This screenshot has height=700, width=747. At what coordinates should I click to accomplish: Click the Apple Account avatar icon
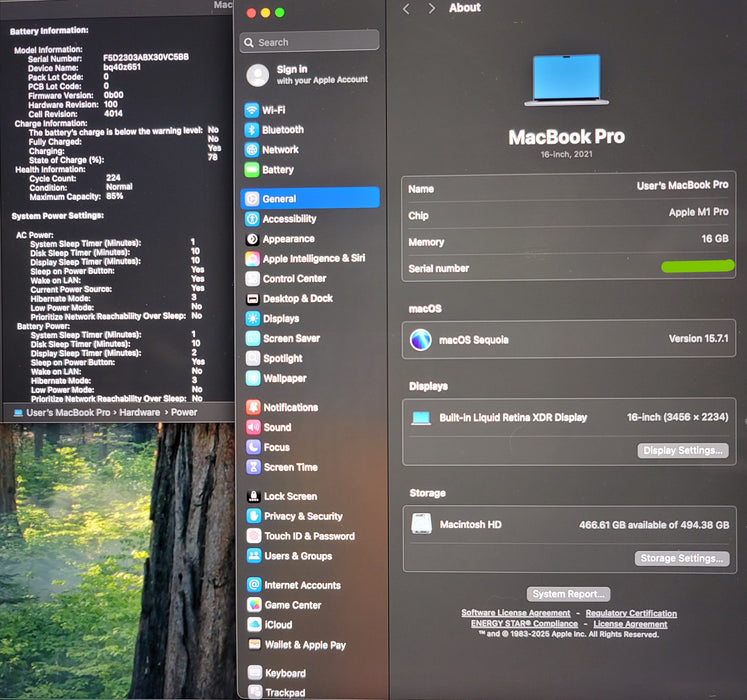click(x=258, y=75)
